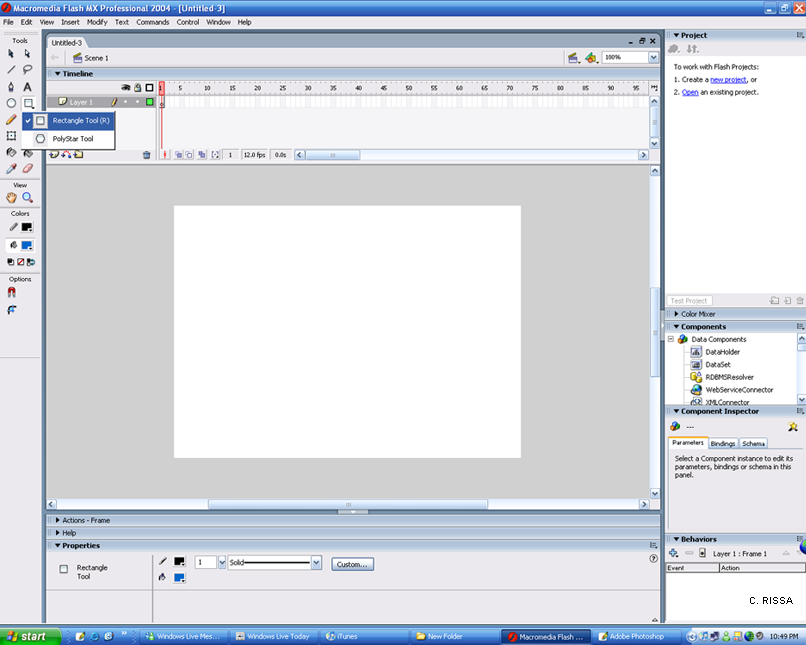The width and height of the screenshot is (806, 645).
Task: Toggle the Onion Skin button
Action: 178,155
